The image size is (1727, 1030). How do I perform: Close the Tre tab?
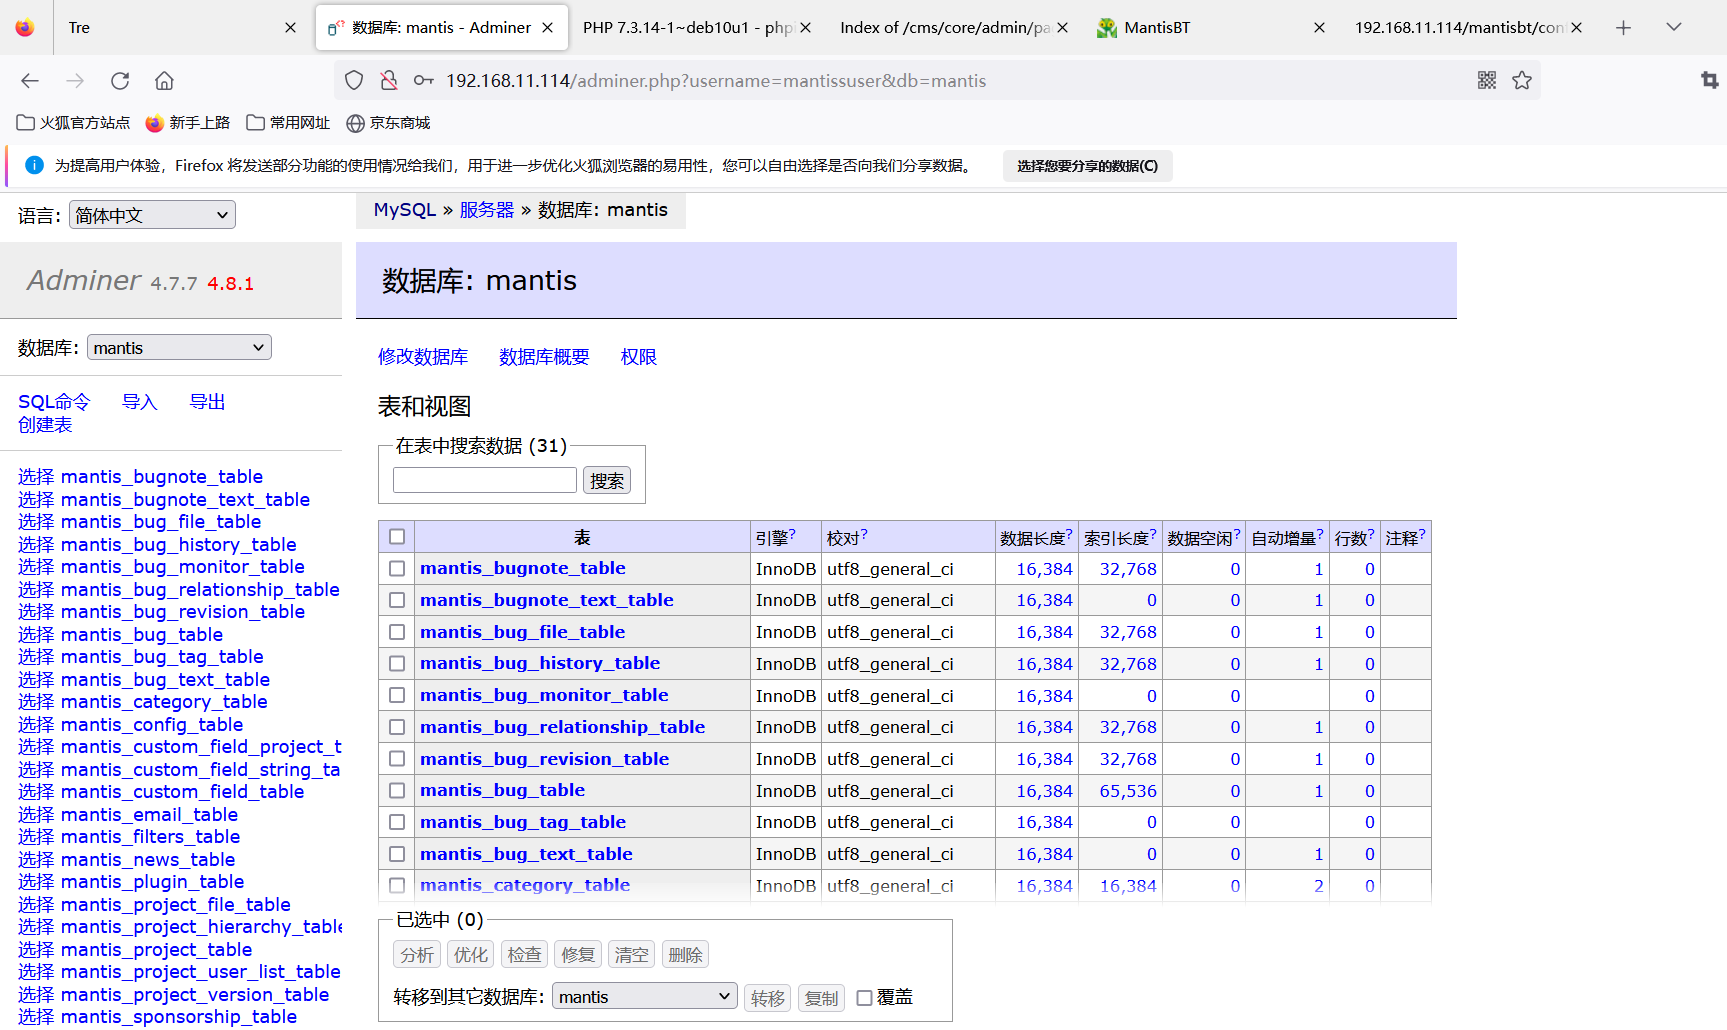pyautogui.click(x=291, y=28)
